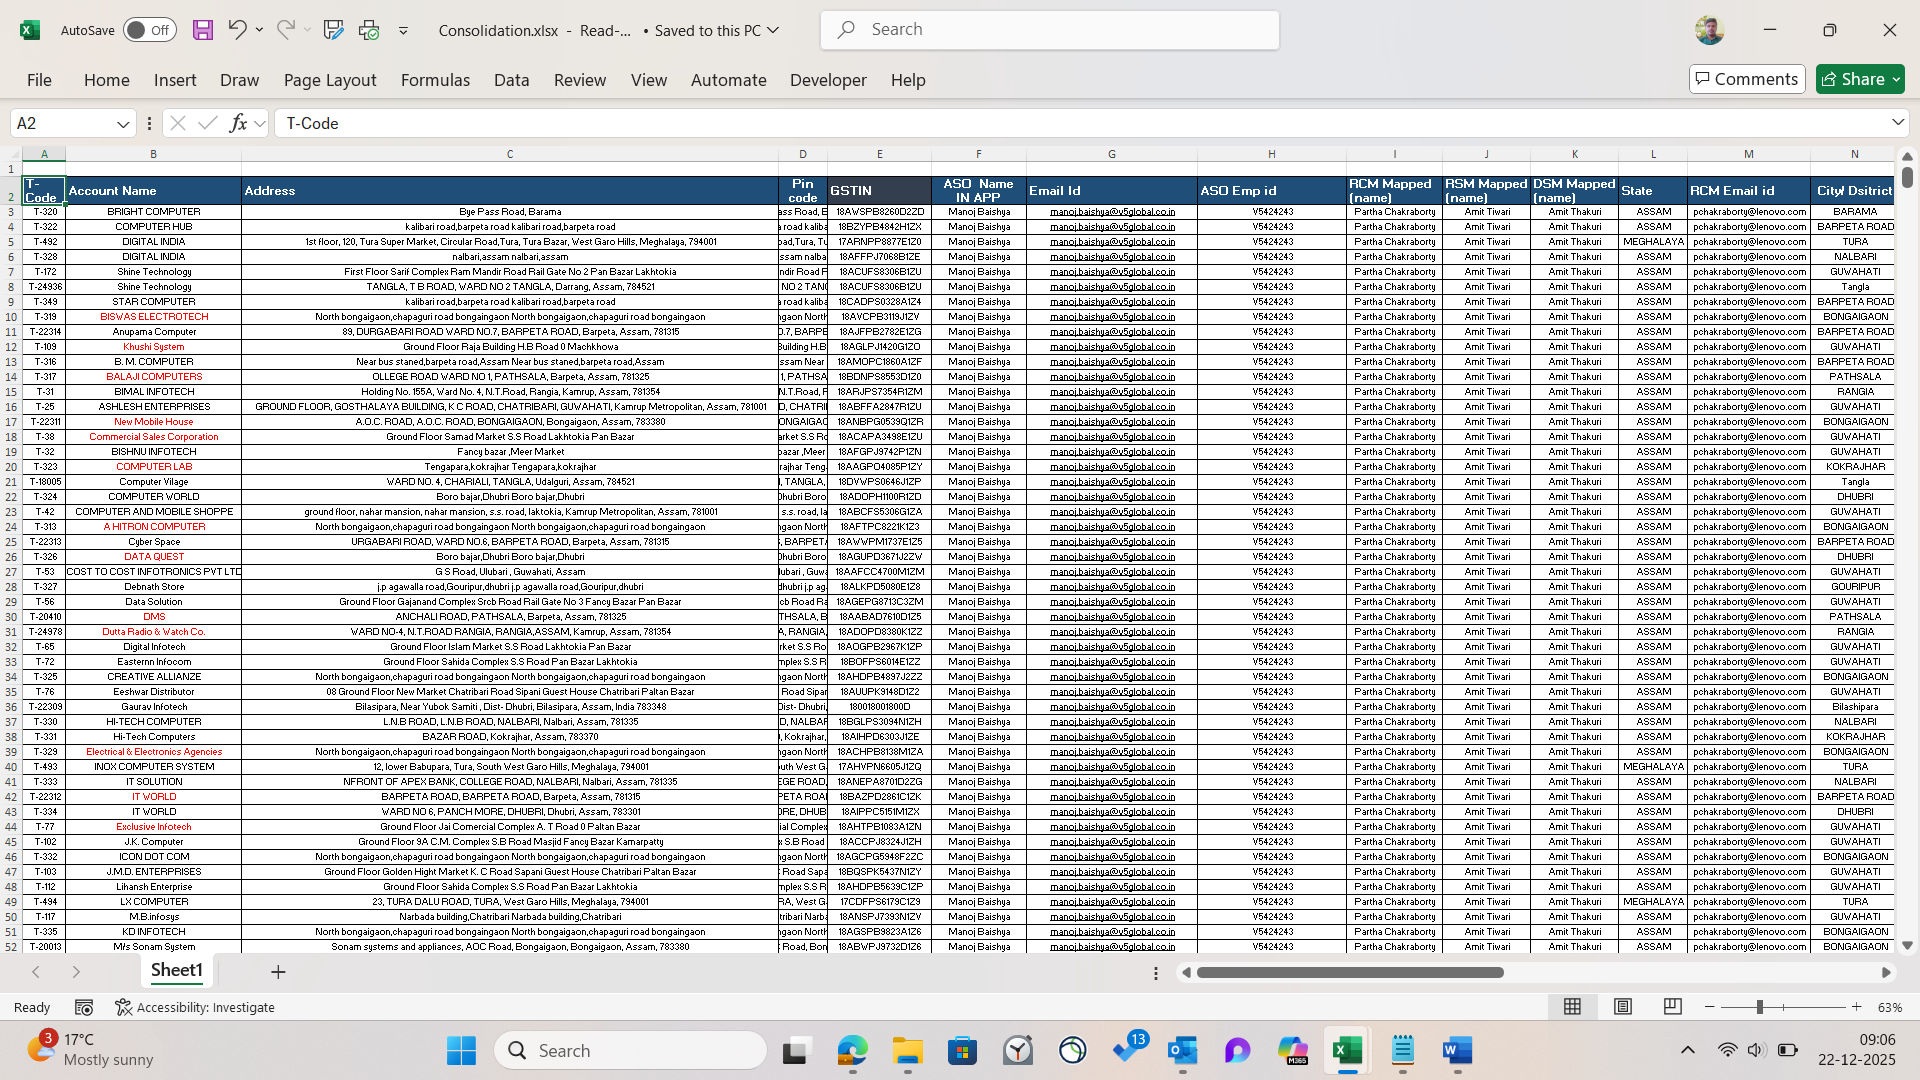Click the zoom out minus button
1920x1080 pixels.
coord(1710,1007)
